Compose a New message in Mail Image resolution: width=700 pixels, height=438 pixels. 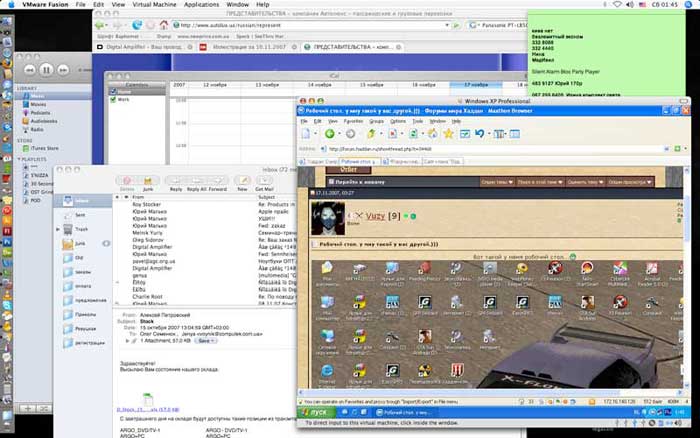point(242,183)
